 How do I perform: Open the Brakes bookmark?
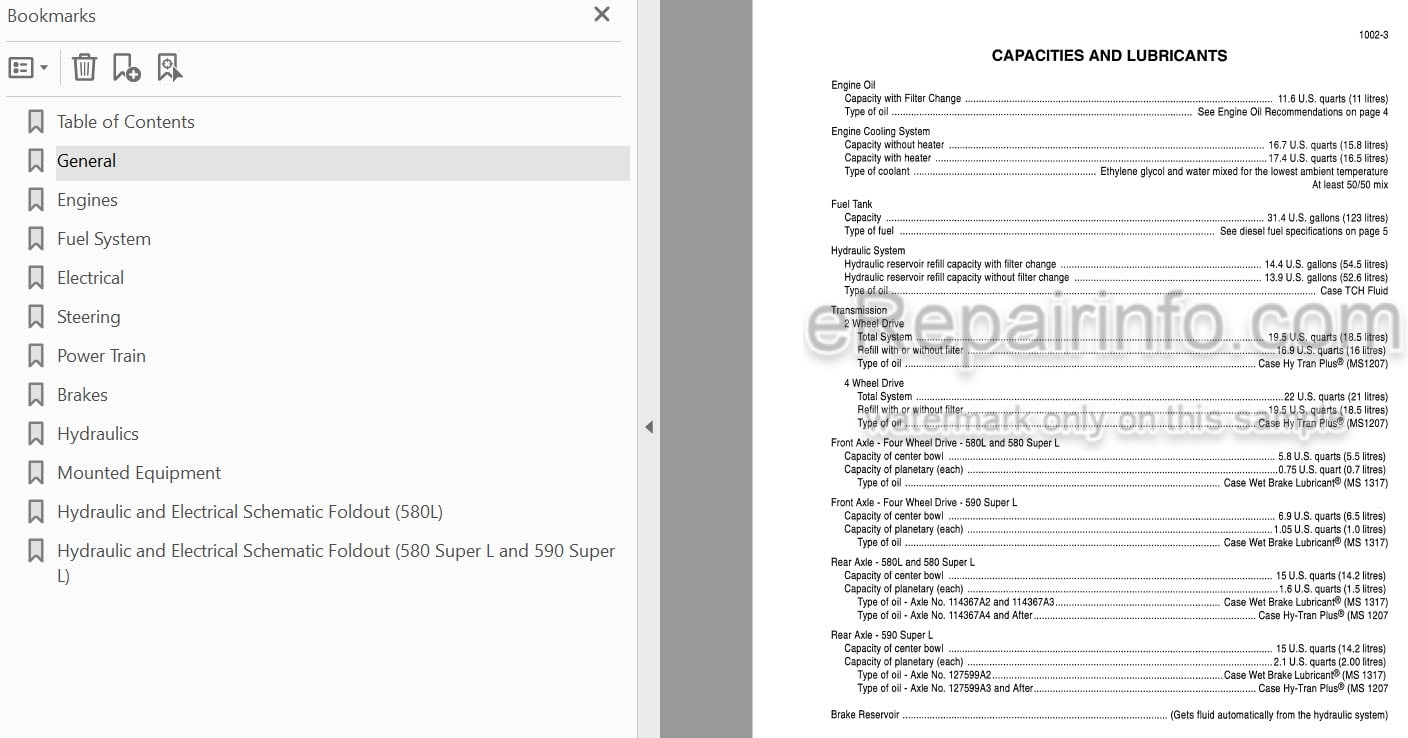pyautogui.click(x=82, y=395)
